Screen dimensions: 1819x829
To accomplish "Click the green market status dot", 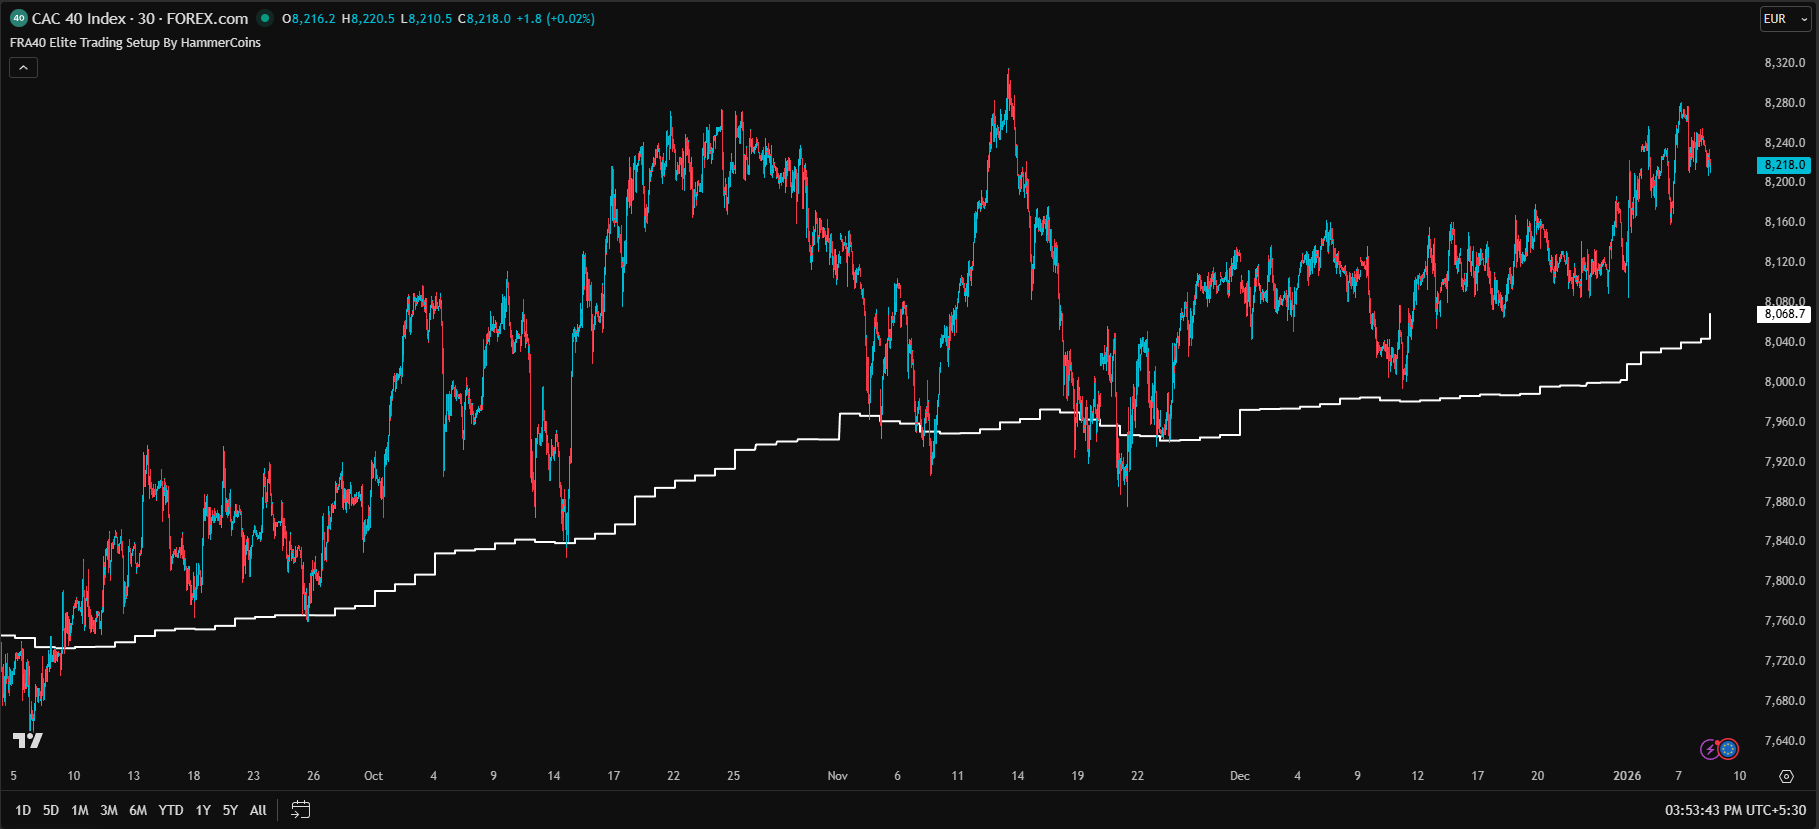I will (x=265, y=18).
